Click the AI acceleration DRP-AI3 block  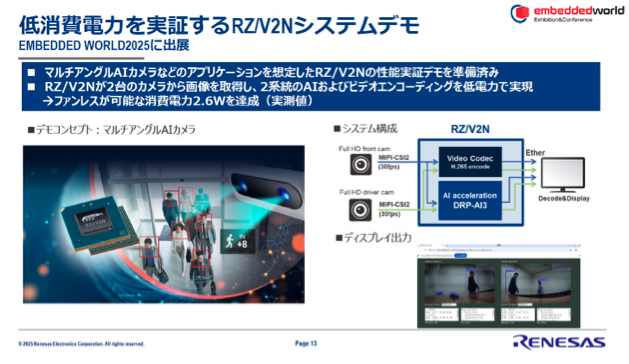point(470,200)
